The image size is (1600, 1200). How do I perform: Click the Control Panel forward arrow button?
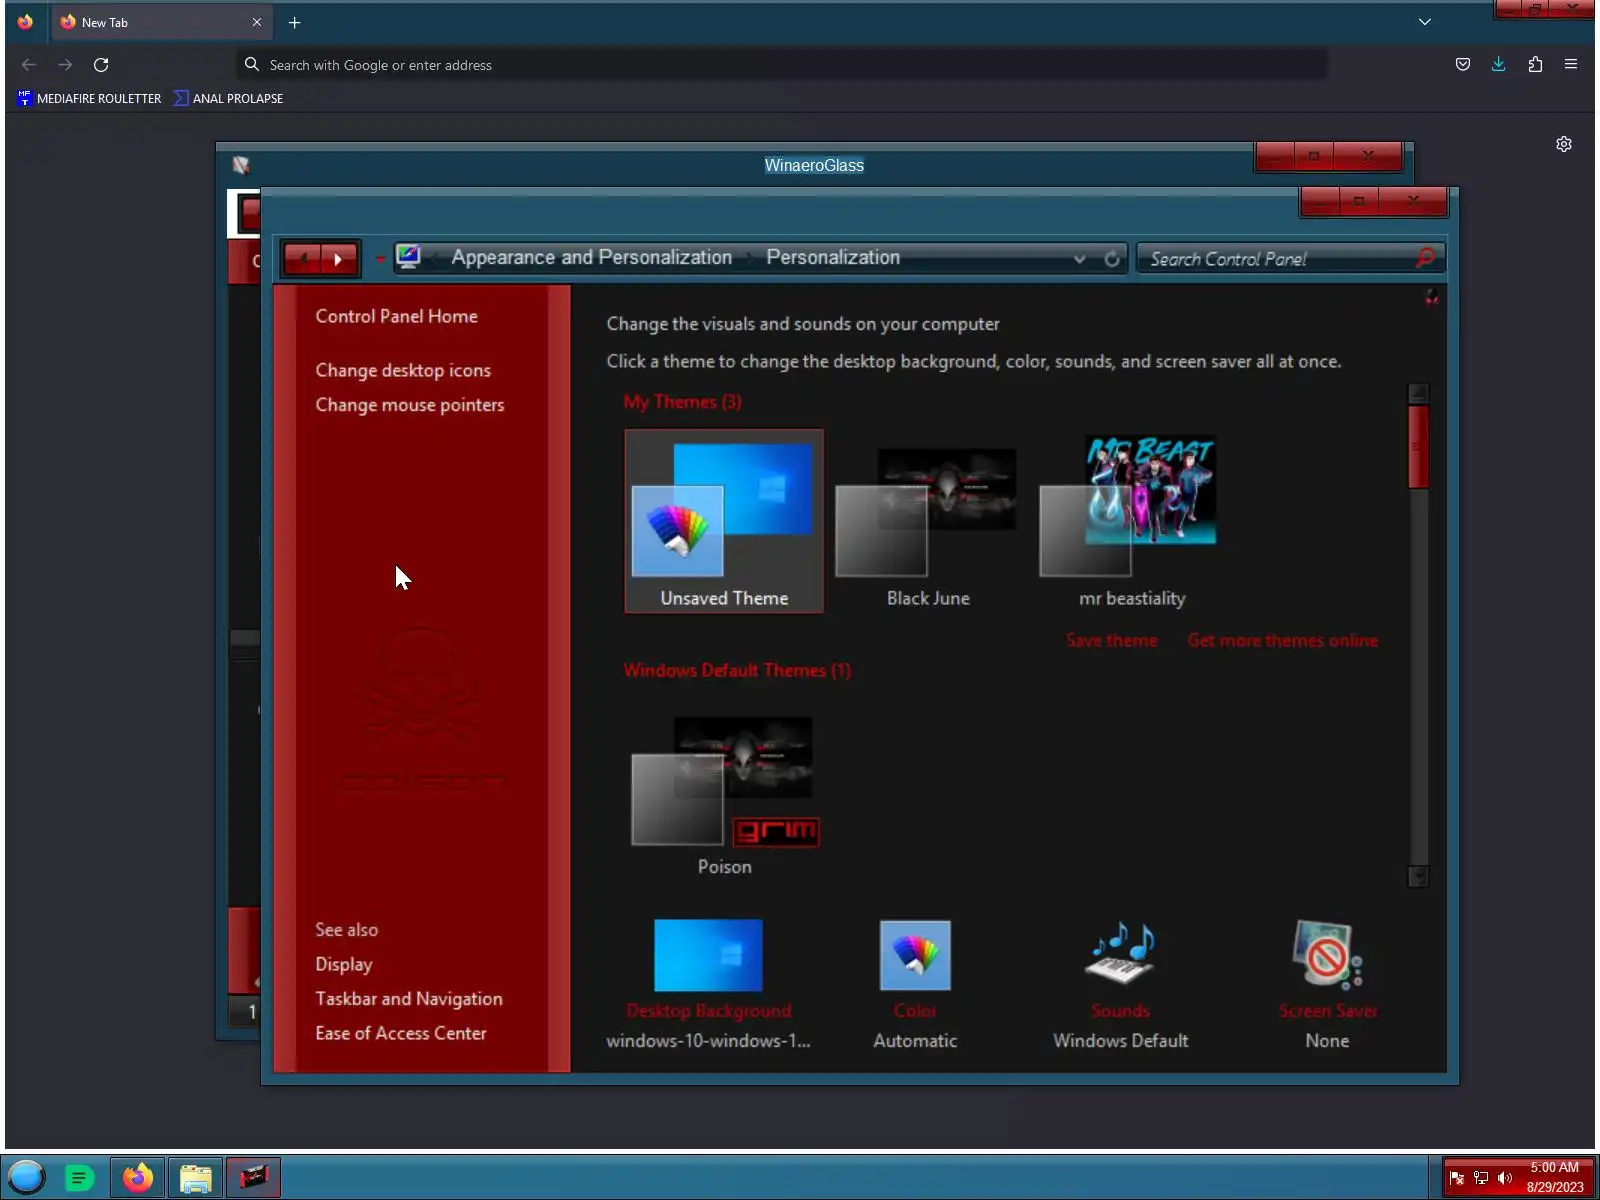[339, 259]
